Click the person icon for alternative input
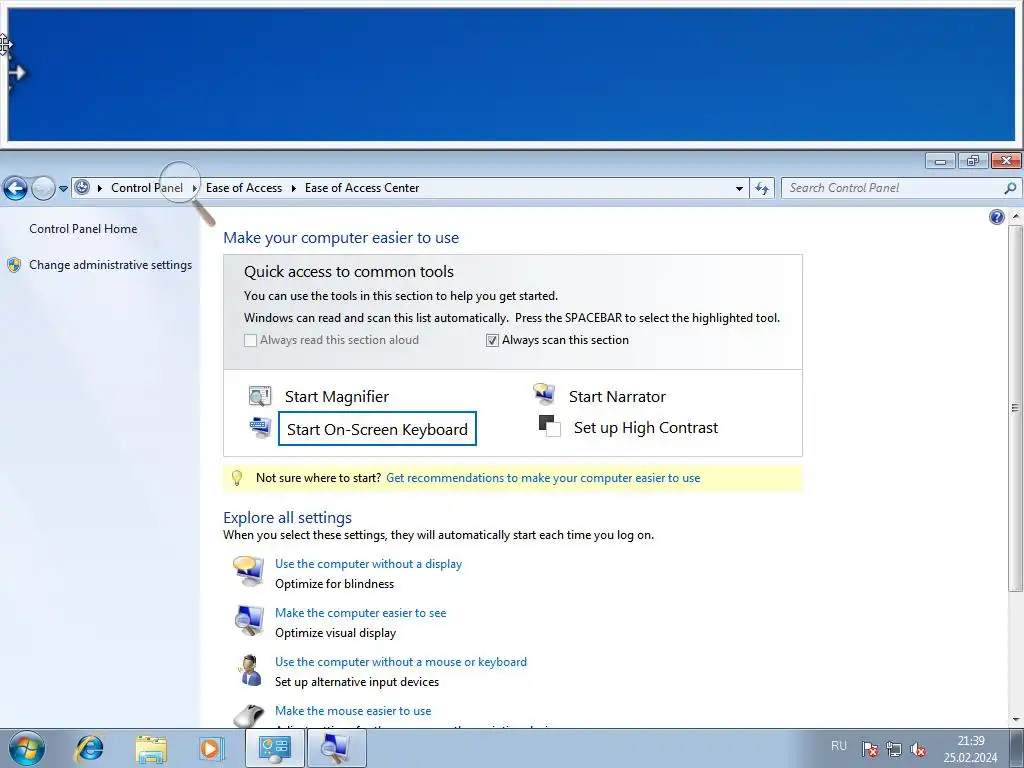The height and width of the screenshot is (768, 1024). [249, 670]
